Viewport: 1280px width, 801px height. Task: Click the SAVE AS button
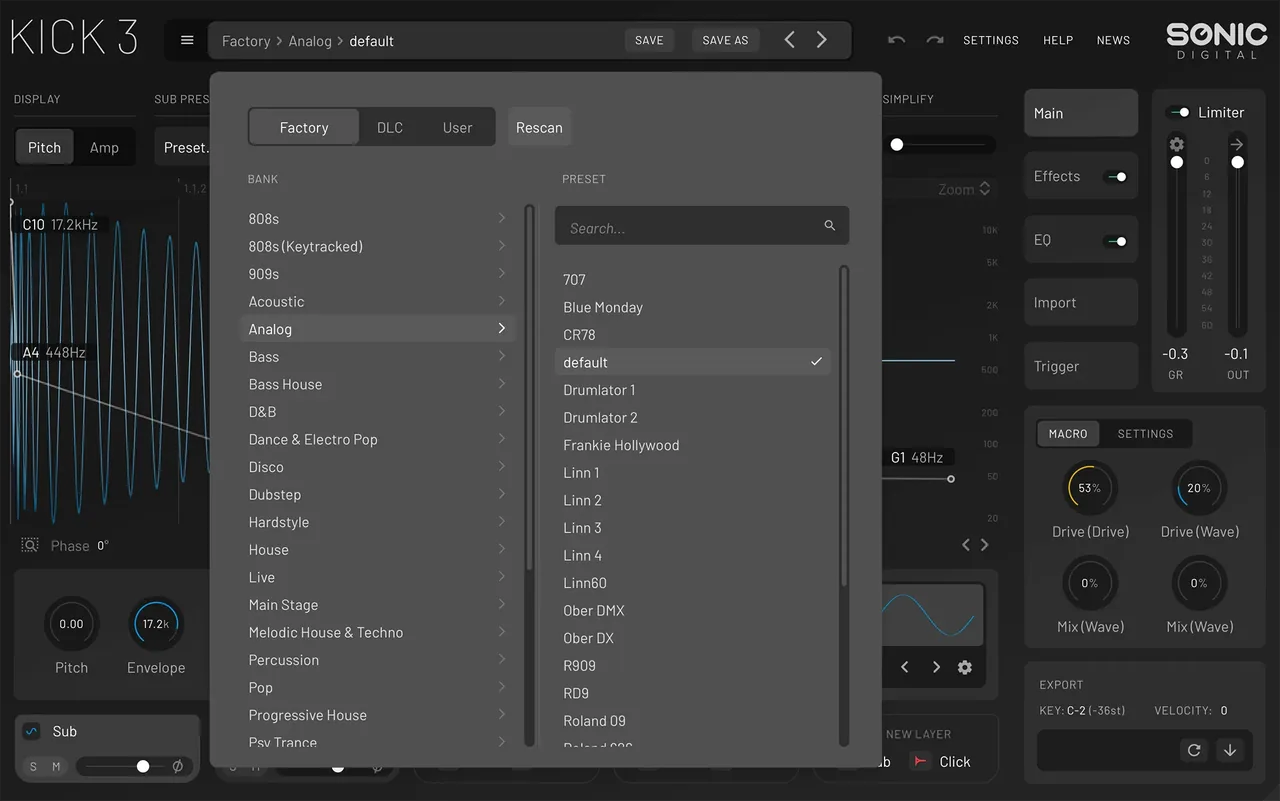coord(725,40)
